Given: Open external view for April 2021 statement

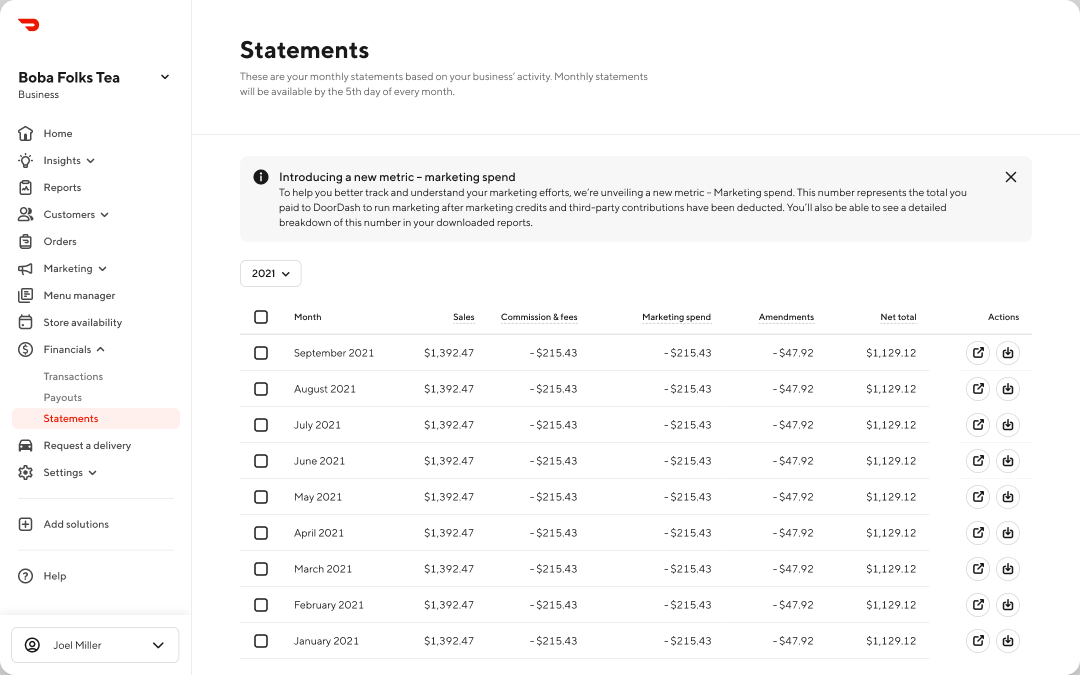Looking at the screenshot, I should [x=978, y=532].
